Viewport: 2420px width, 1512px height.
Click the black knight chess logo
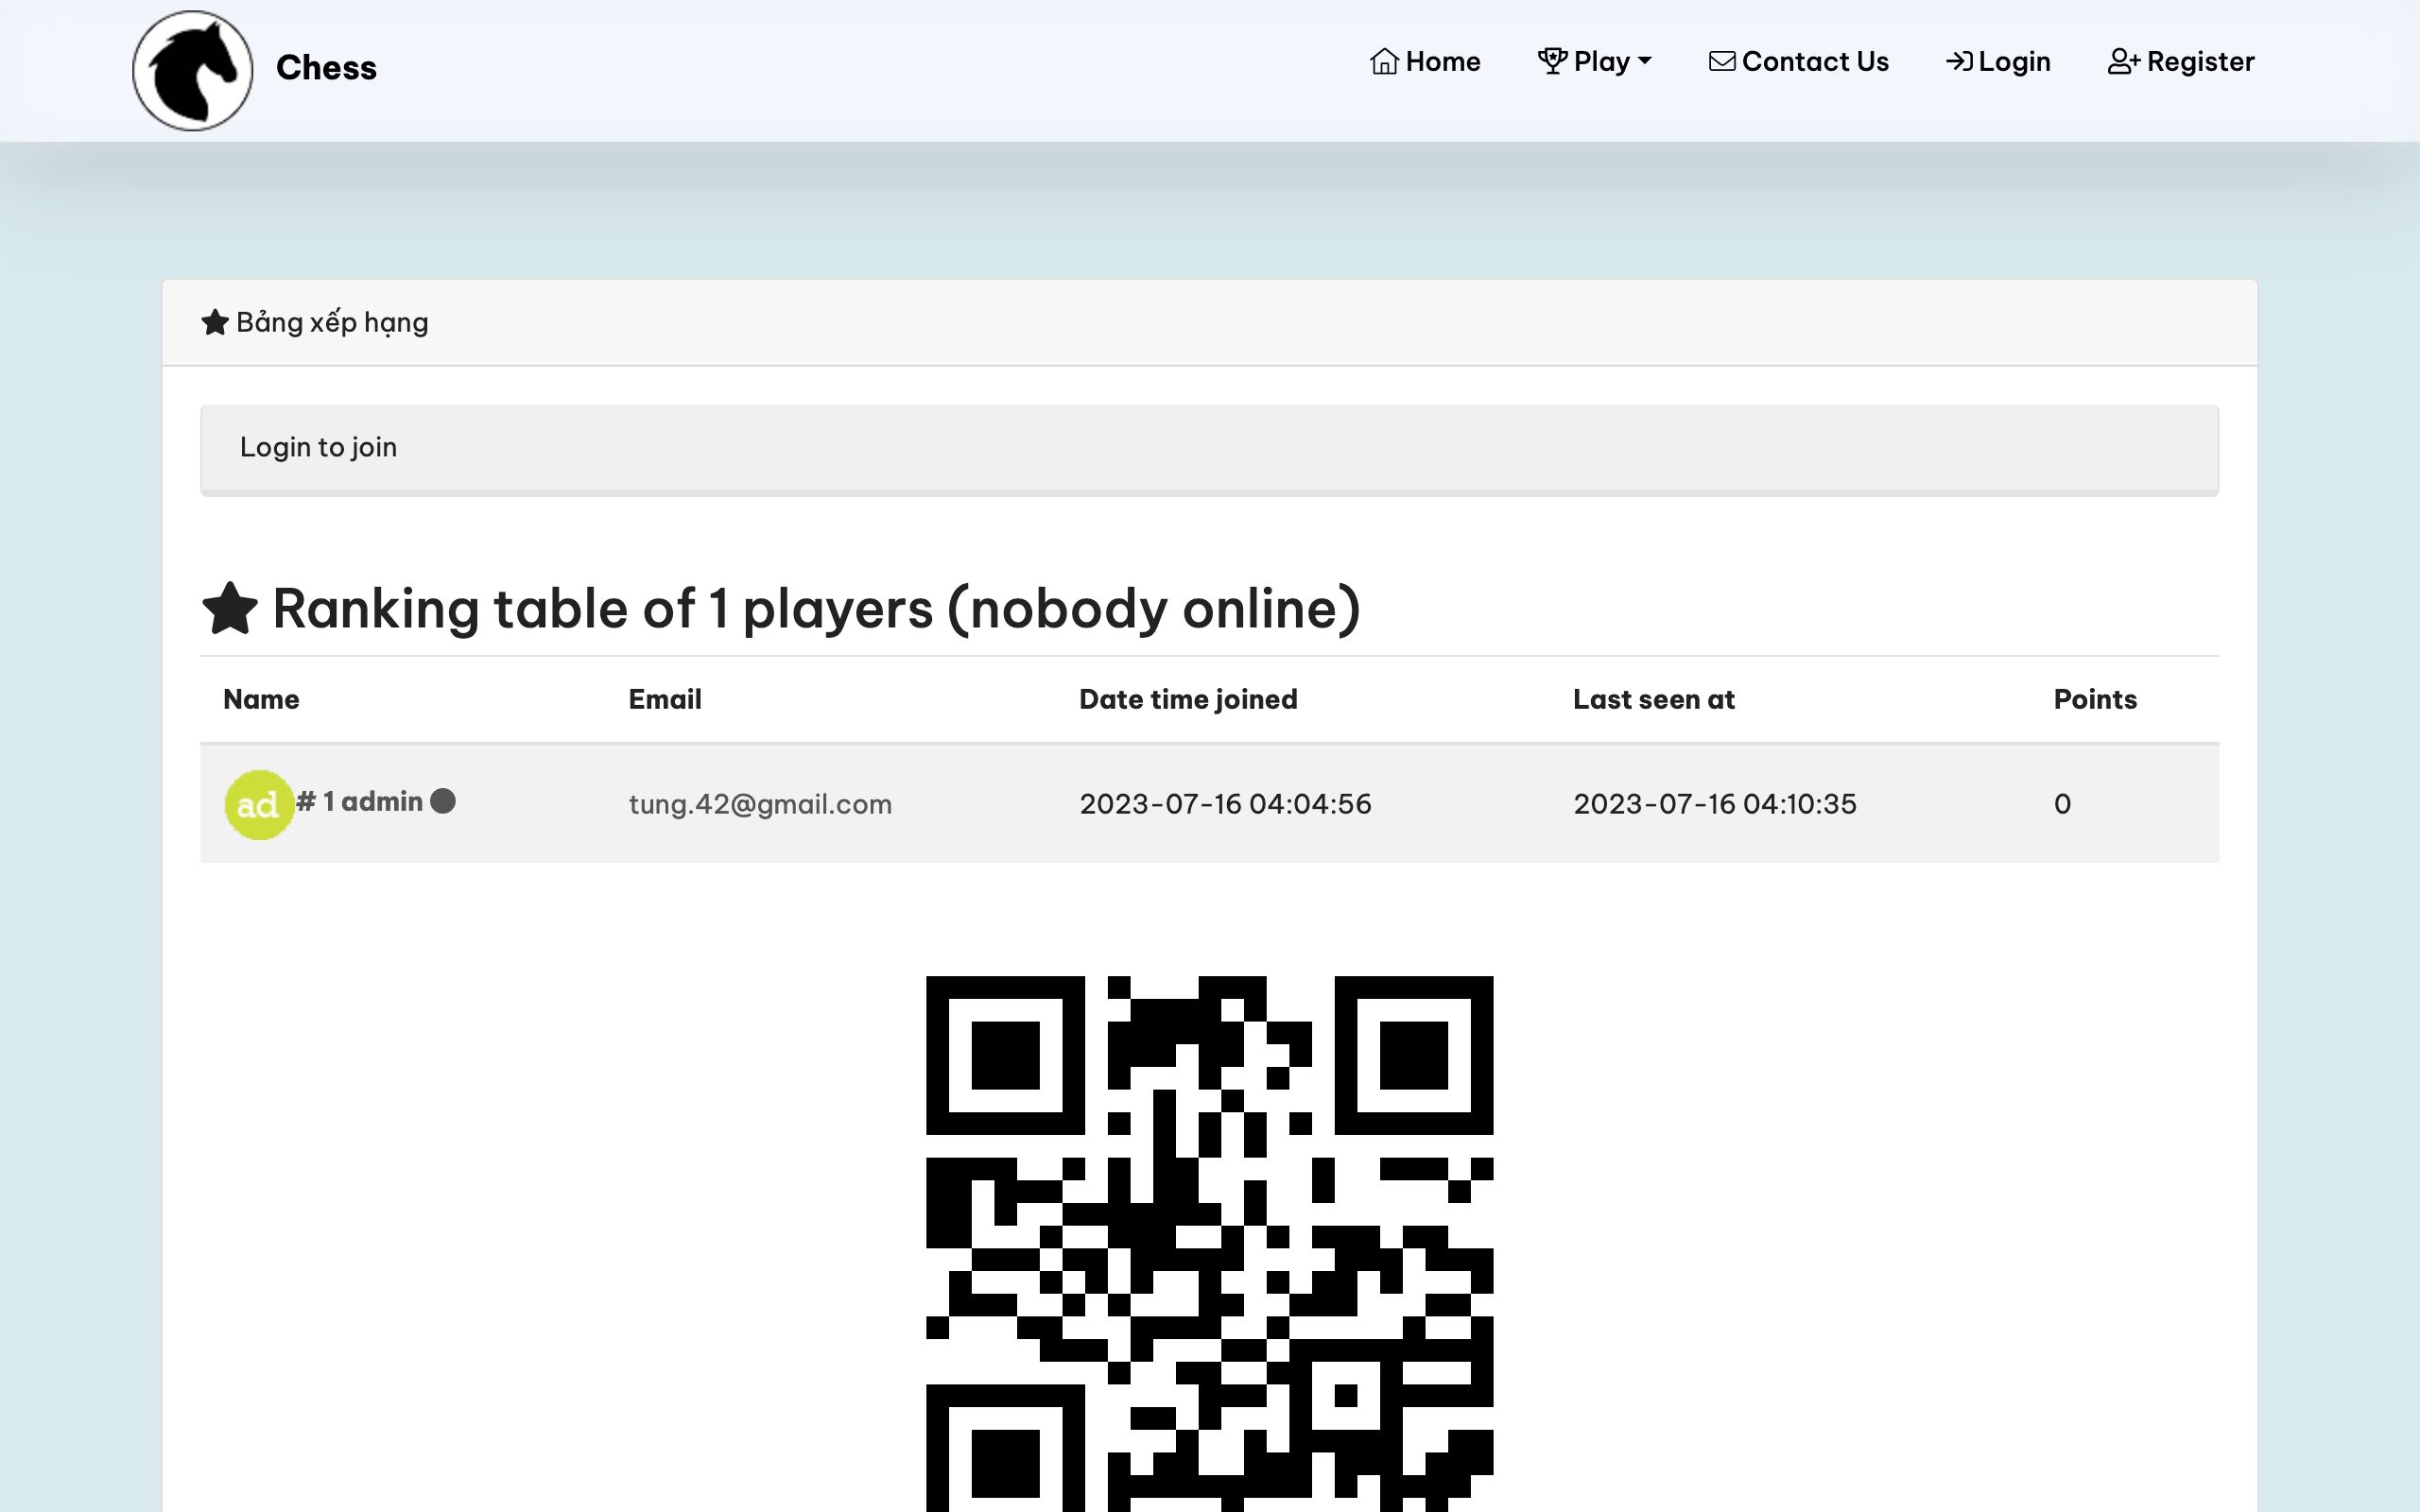pos(192,70)
